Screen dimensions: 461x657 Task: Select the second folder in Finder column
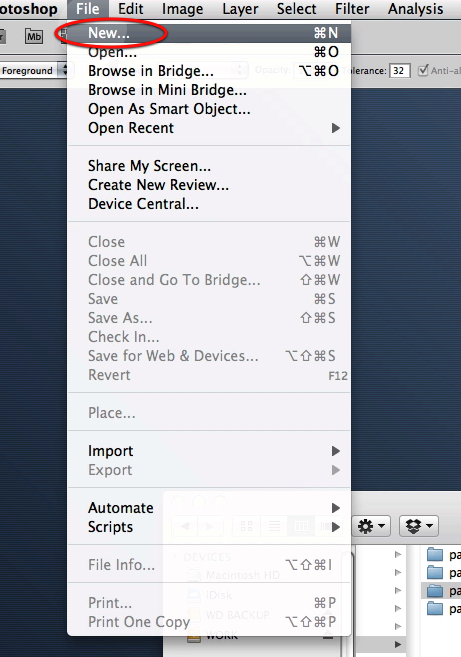(x=442, y=572)
